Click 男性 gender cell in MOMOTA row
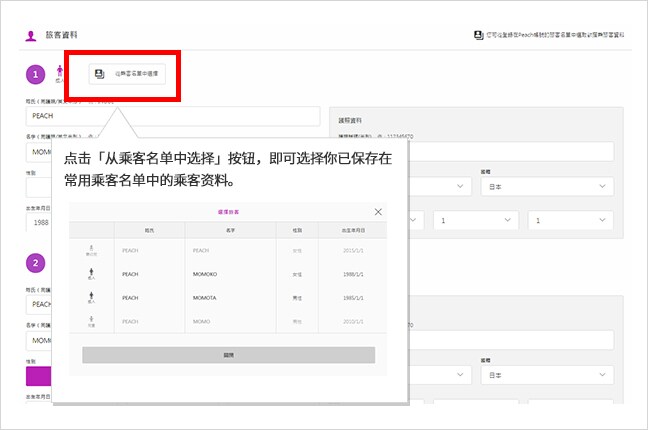Viewport: 648px width, 430px height. tap(297, 298)
